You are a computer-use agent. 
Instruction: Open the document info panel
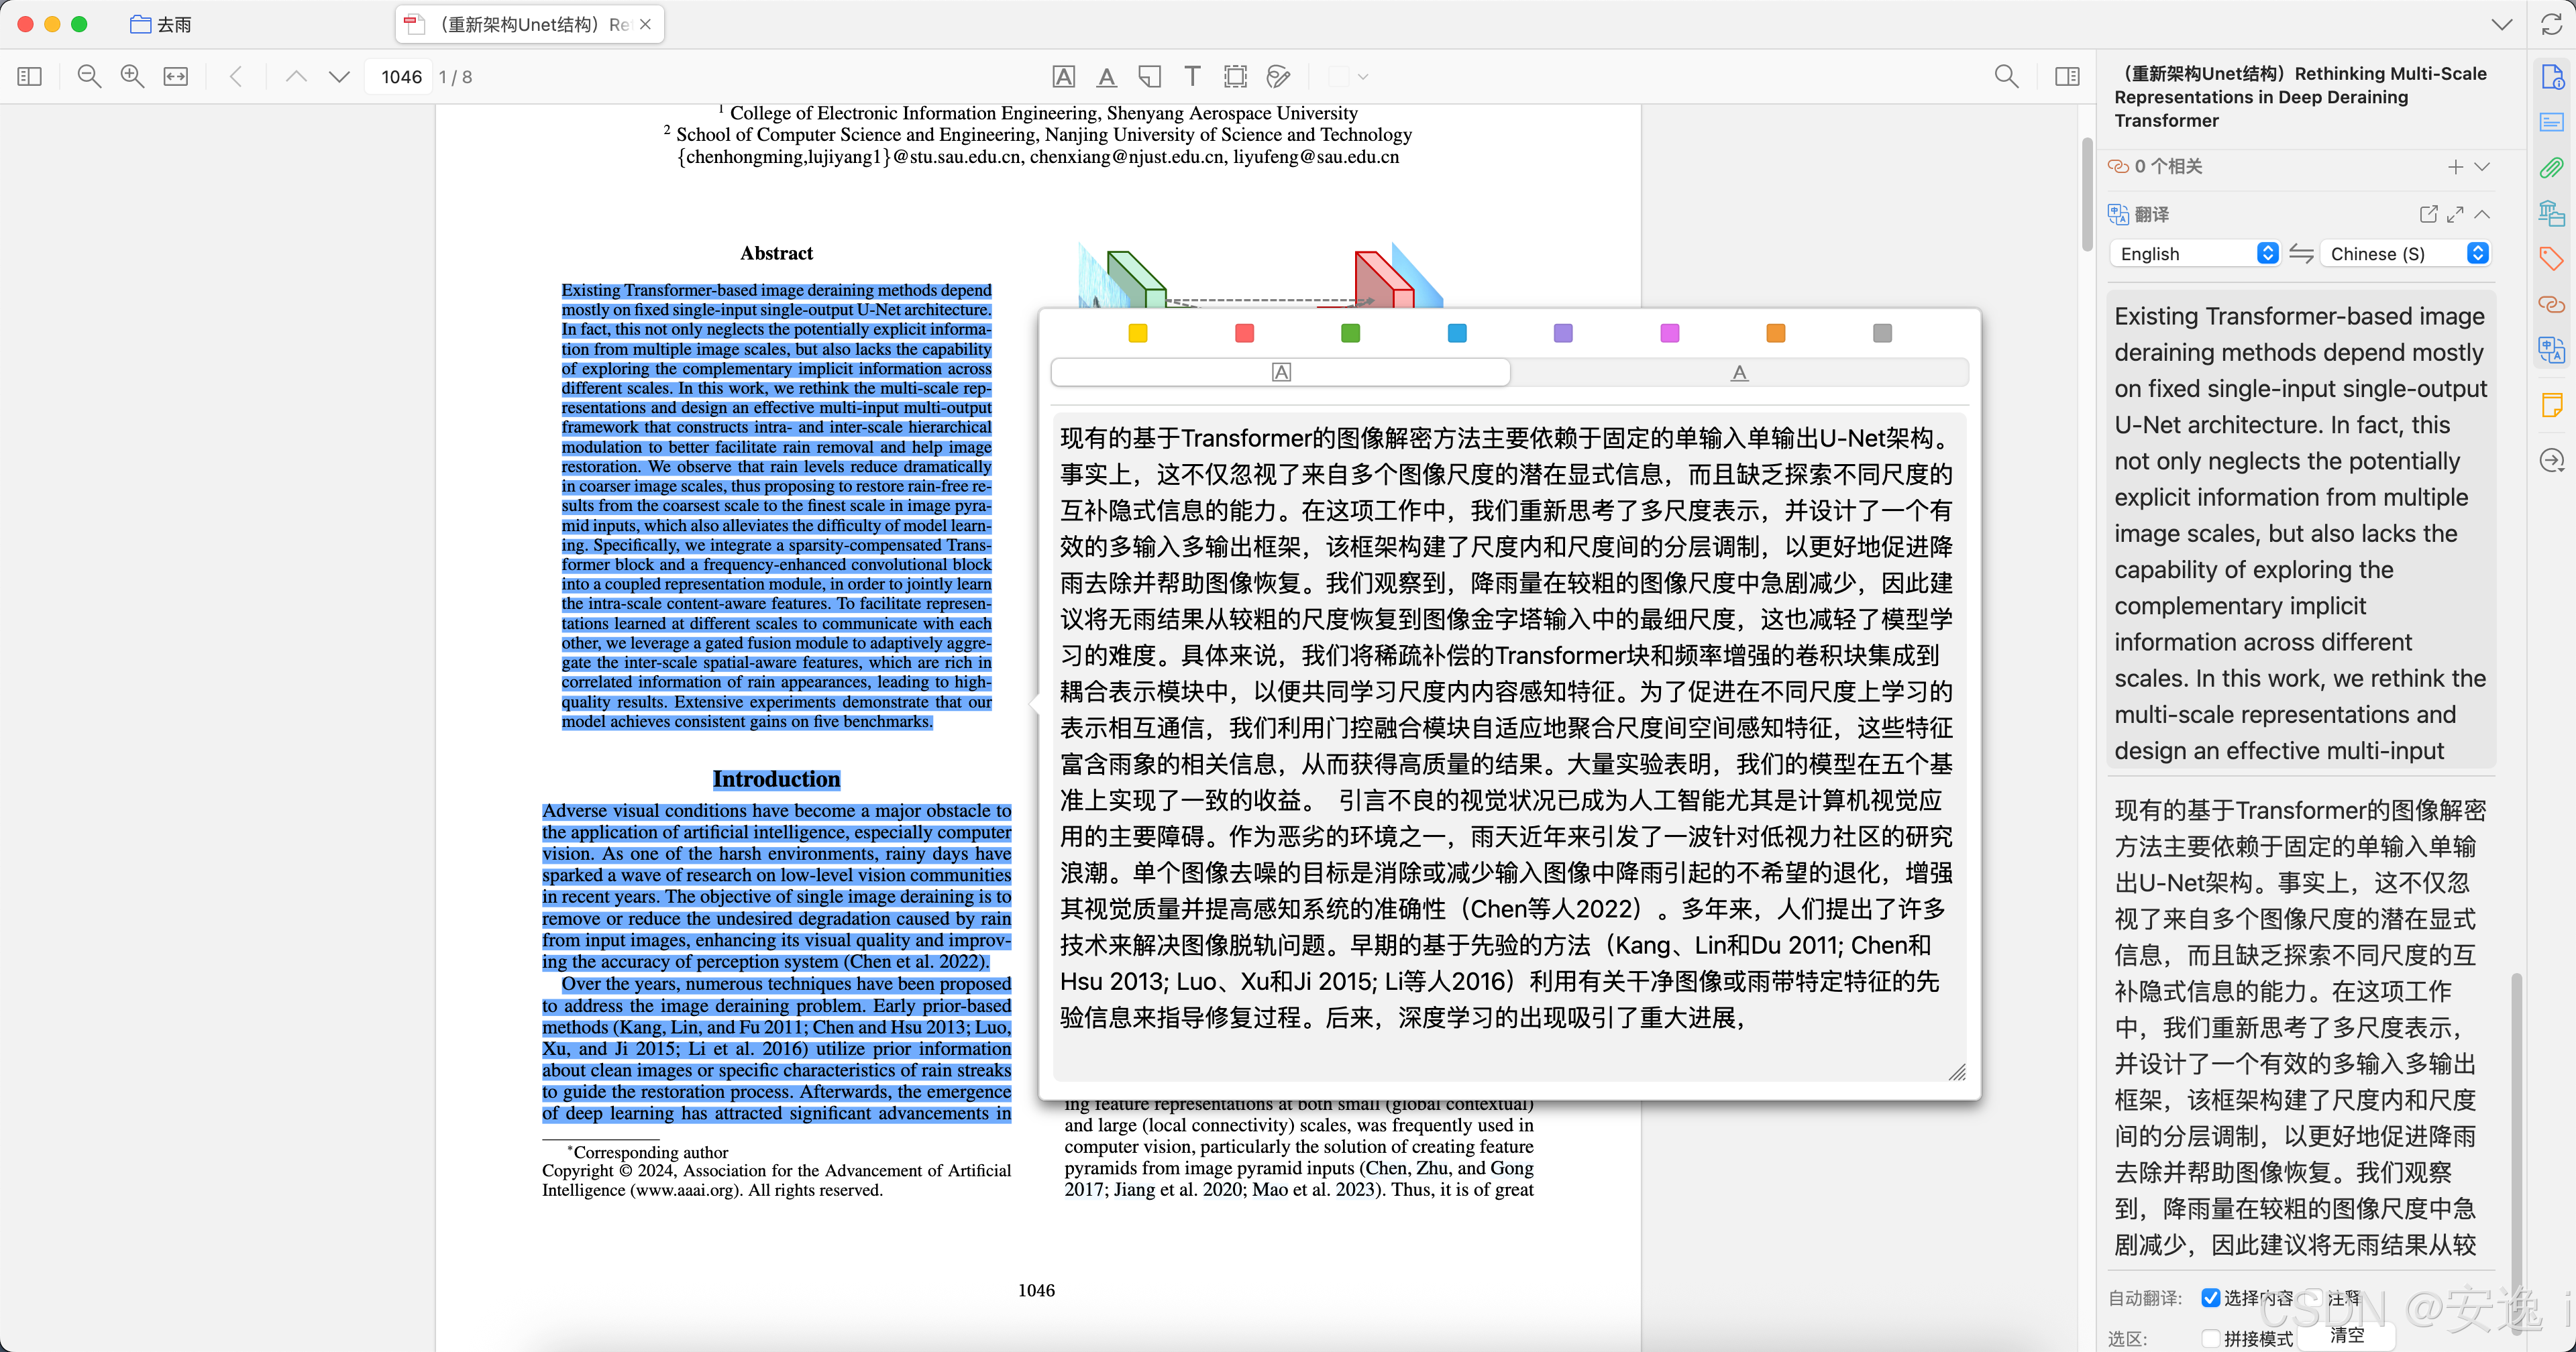pos(2552,77)
